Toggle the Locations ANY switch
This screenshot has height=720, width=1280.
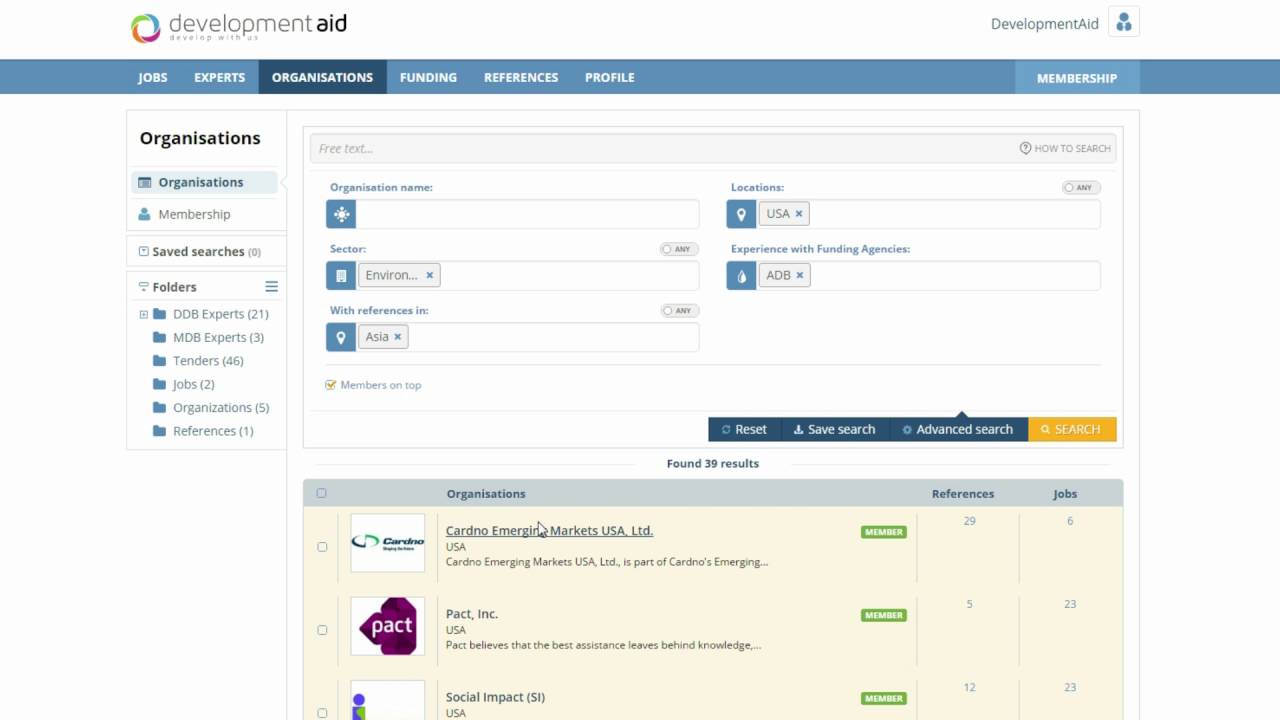tap(1081, 188)
